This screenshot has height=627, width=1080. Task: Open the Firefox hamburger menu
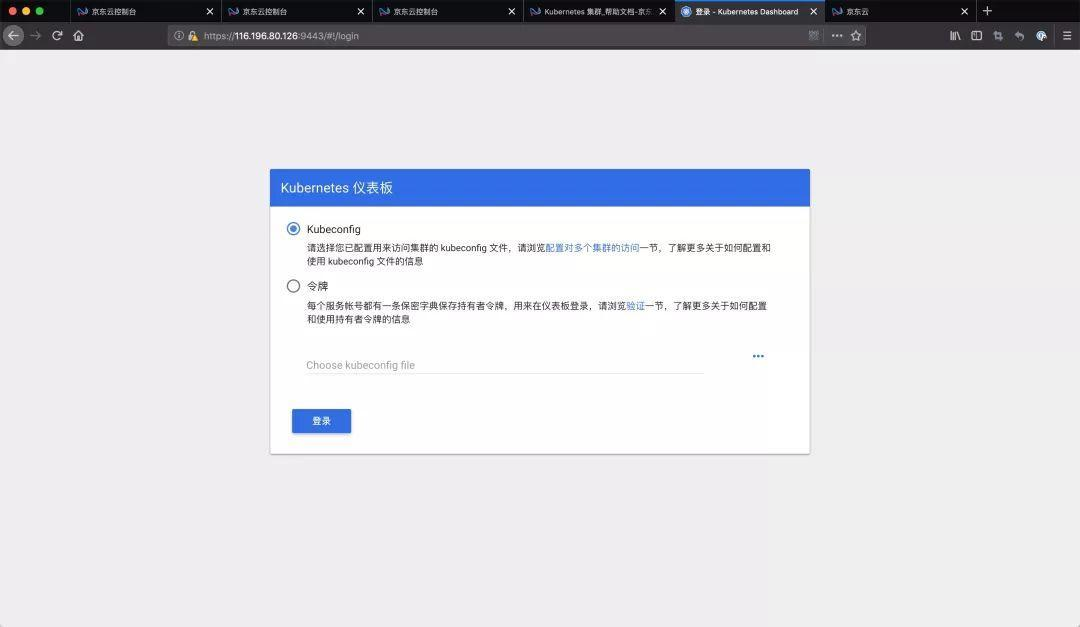[1067, 36]
